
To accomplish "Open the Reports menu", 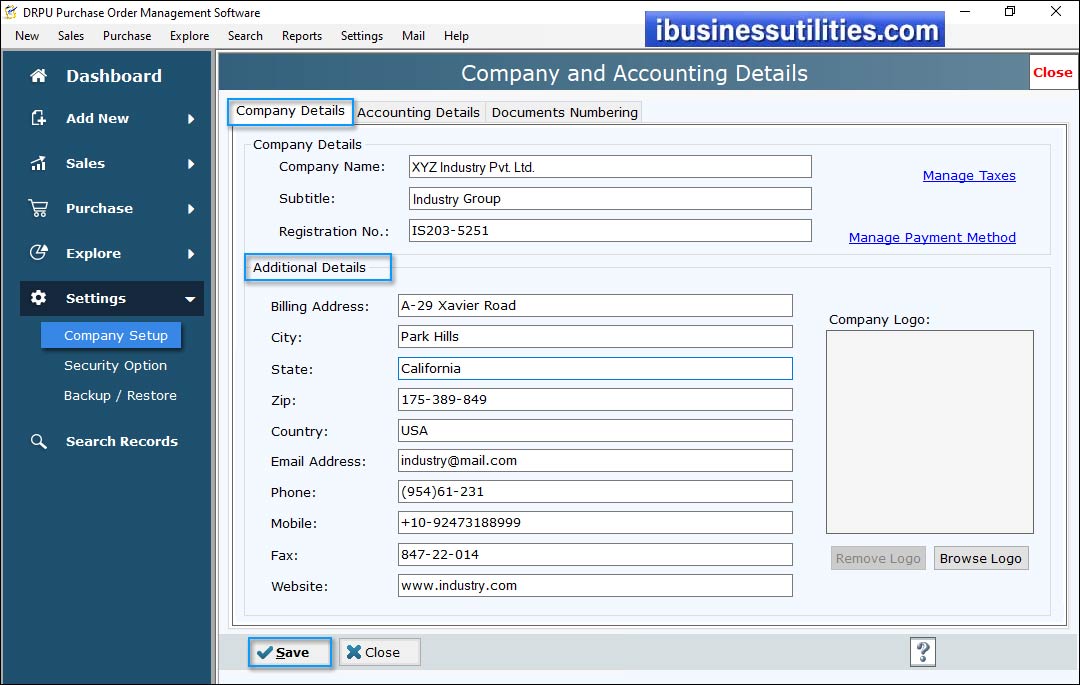I will 301,36.
